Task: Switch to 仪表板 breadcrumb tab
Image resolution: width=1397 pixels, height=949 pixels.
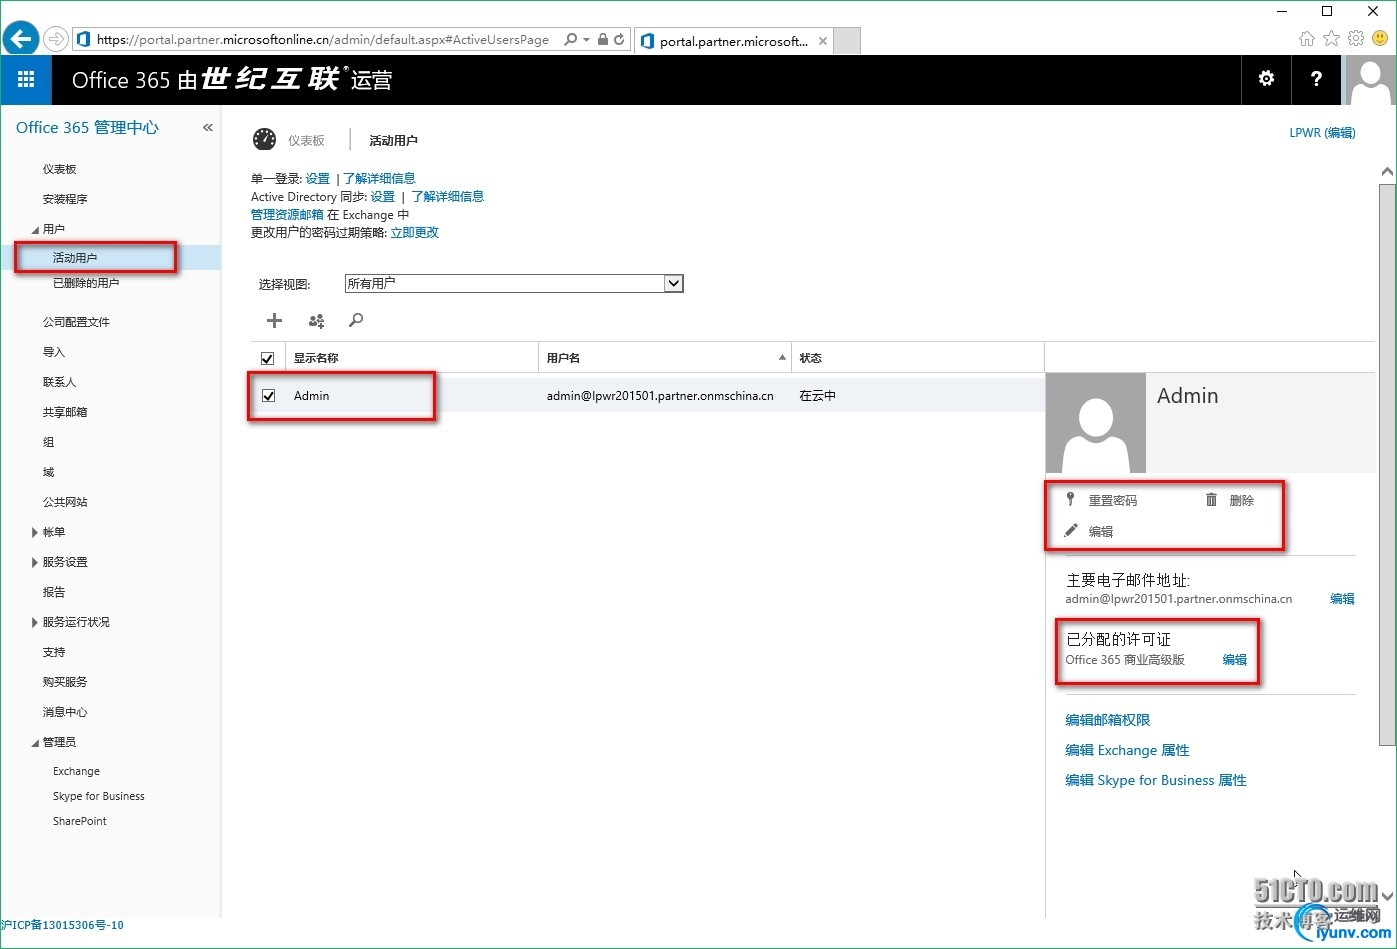Action: (x=307, y=141)
